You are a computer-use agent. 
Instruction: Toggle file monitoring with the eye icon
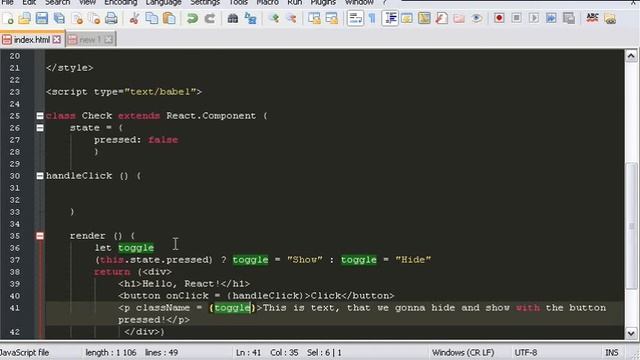(476, 18)
